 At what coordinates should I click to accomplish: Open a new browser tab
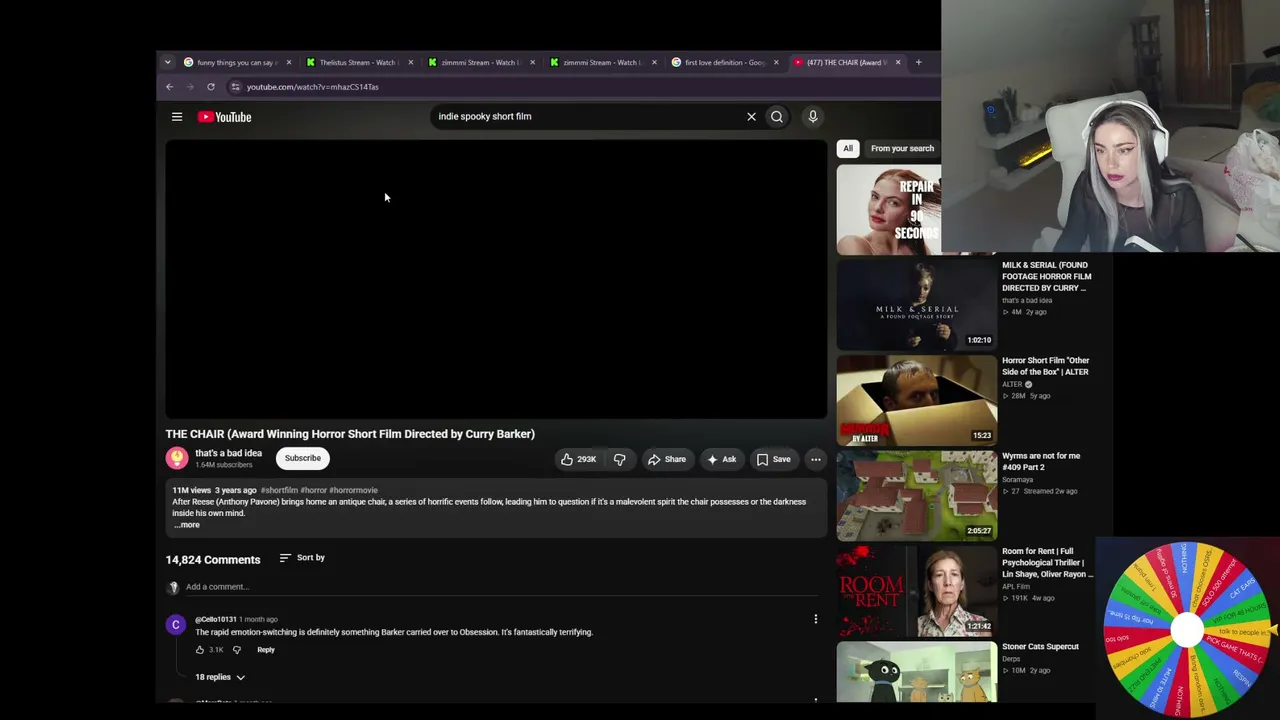point(918,62)
